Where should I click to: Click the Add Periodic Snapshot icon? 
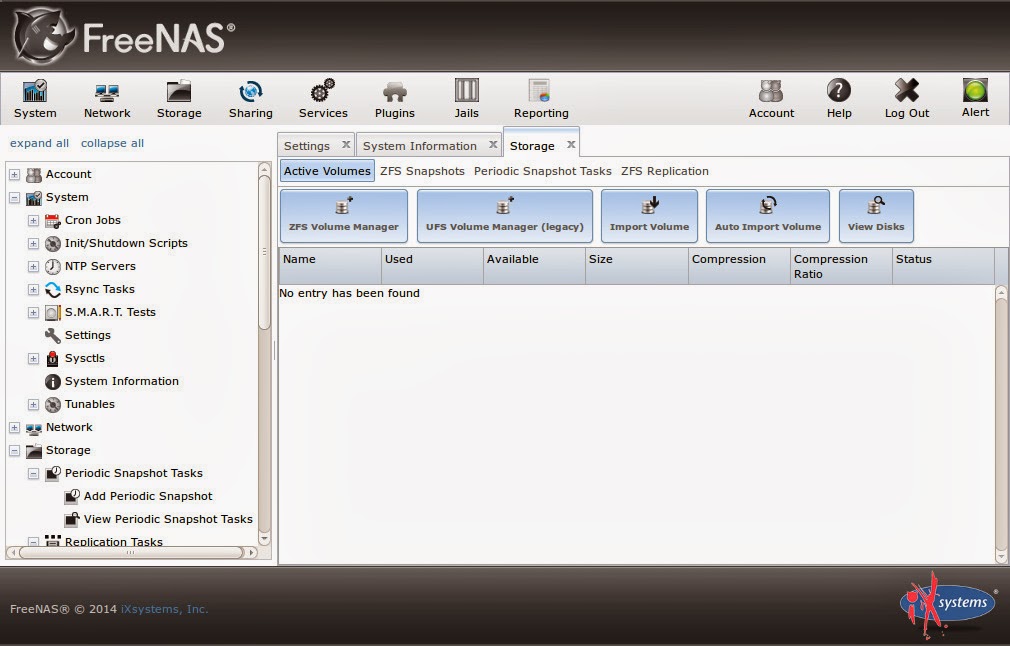(x=72, y=497)
